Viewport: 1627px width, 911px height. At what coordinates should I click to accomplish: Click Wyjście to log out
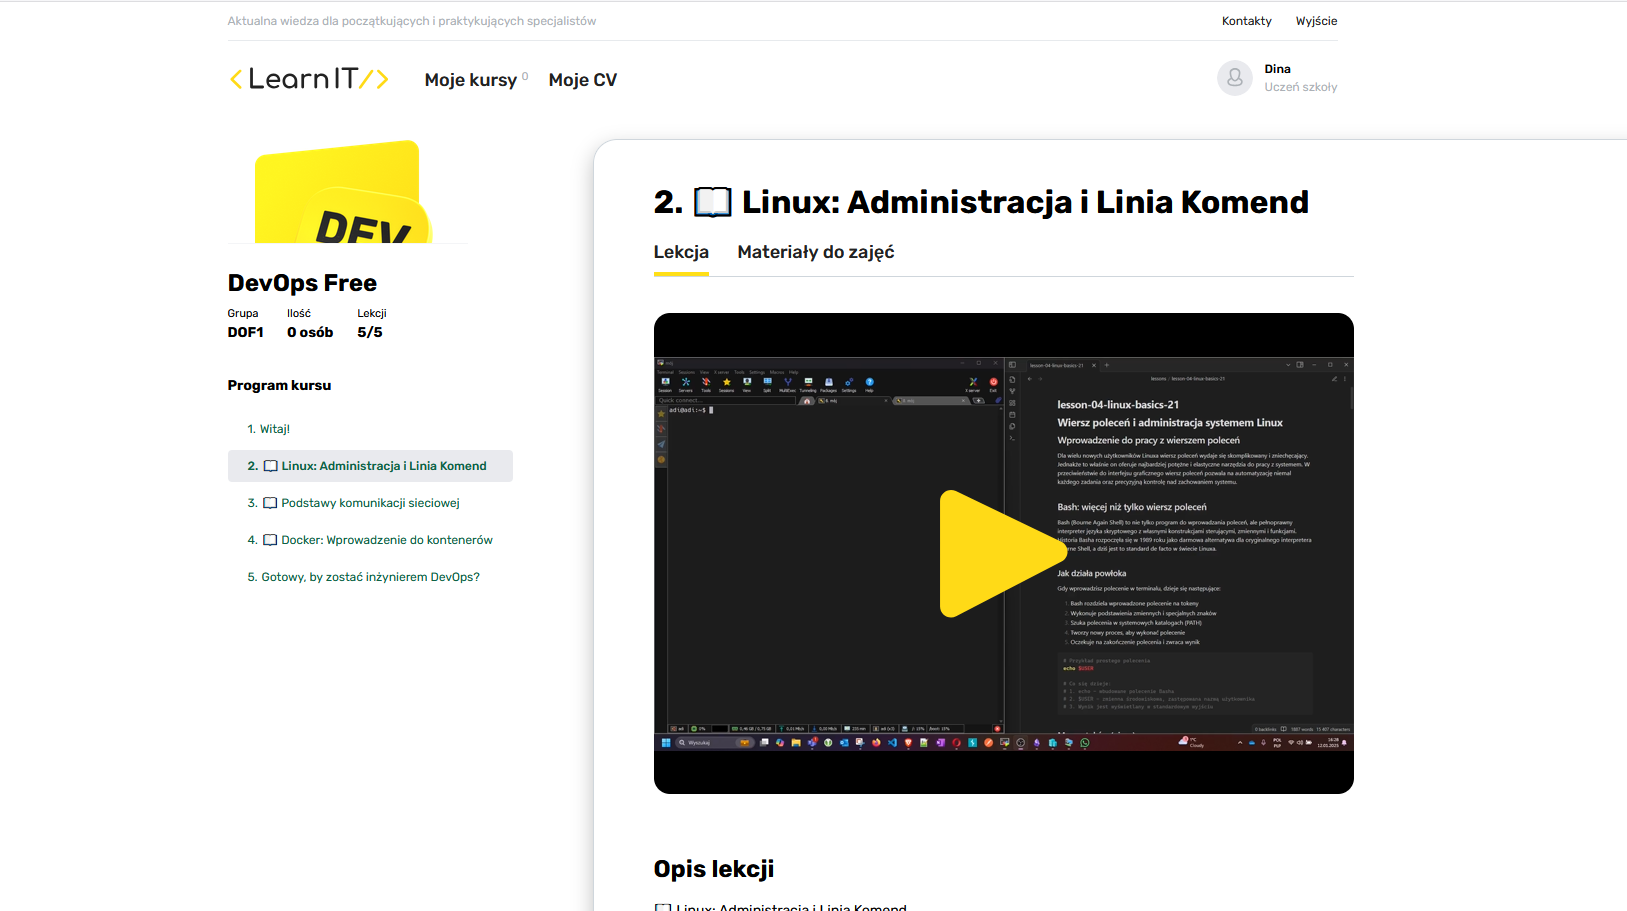click(x=1316, y=21)
